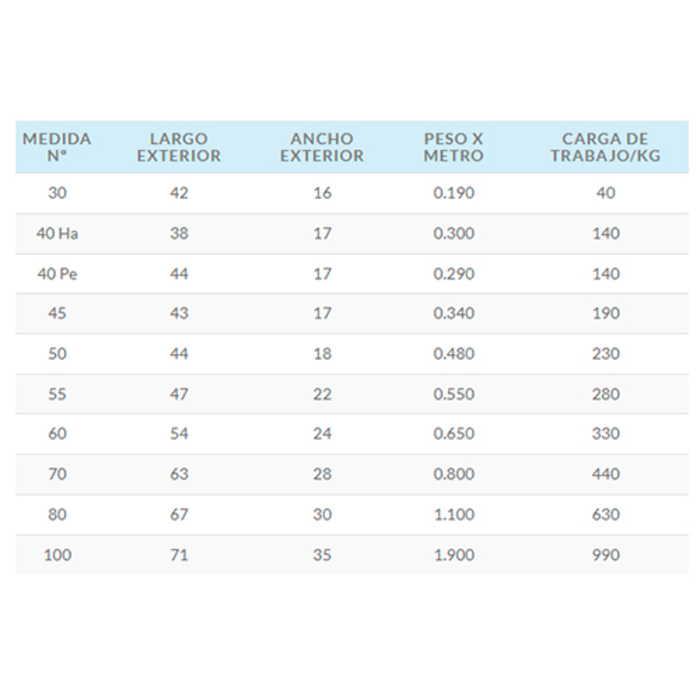Click the MEDIDA N° column header
Viewport: 700px width, 700px height.
coord(57,147)
